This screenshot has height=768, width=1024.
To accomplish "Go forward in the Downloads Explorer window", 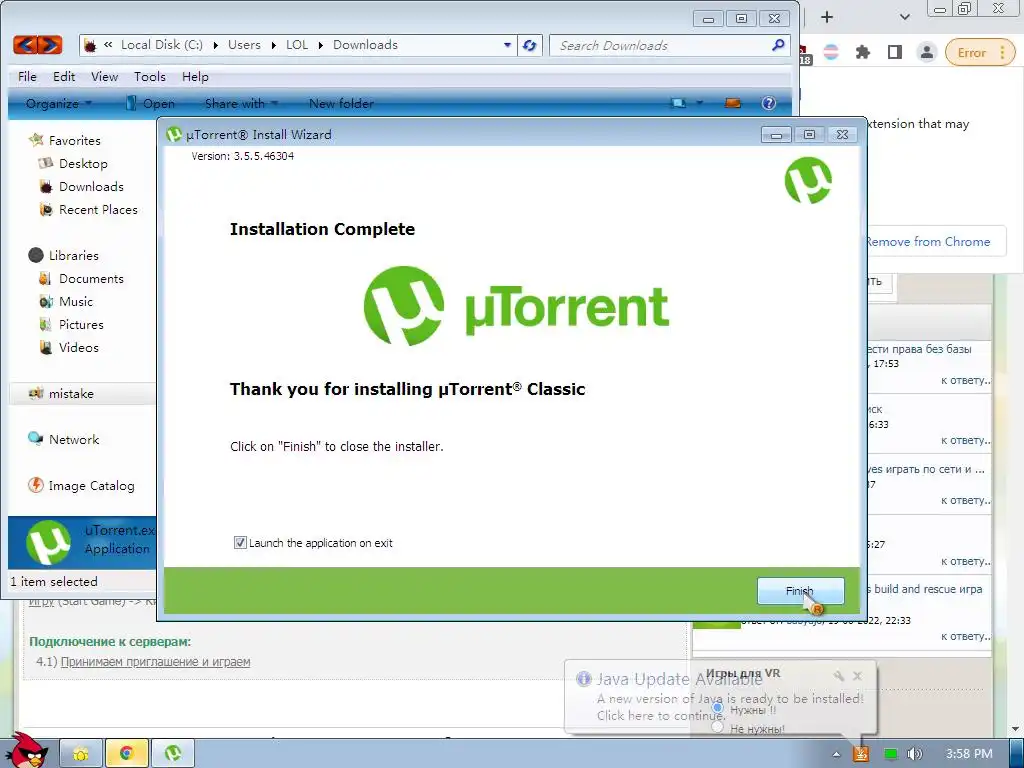I will point(50,45).
